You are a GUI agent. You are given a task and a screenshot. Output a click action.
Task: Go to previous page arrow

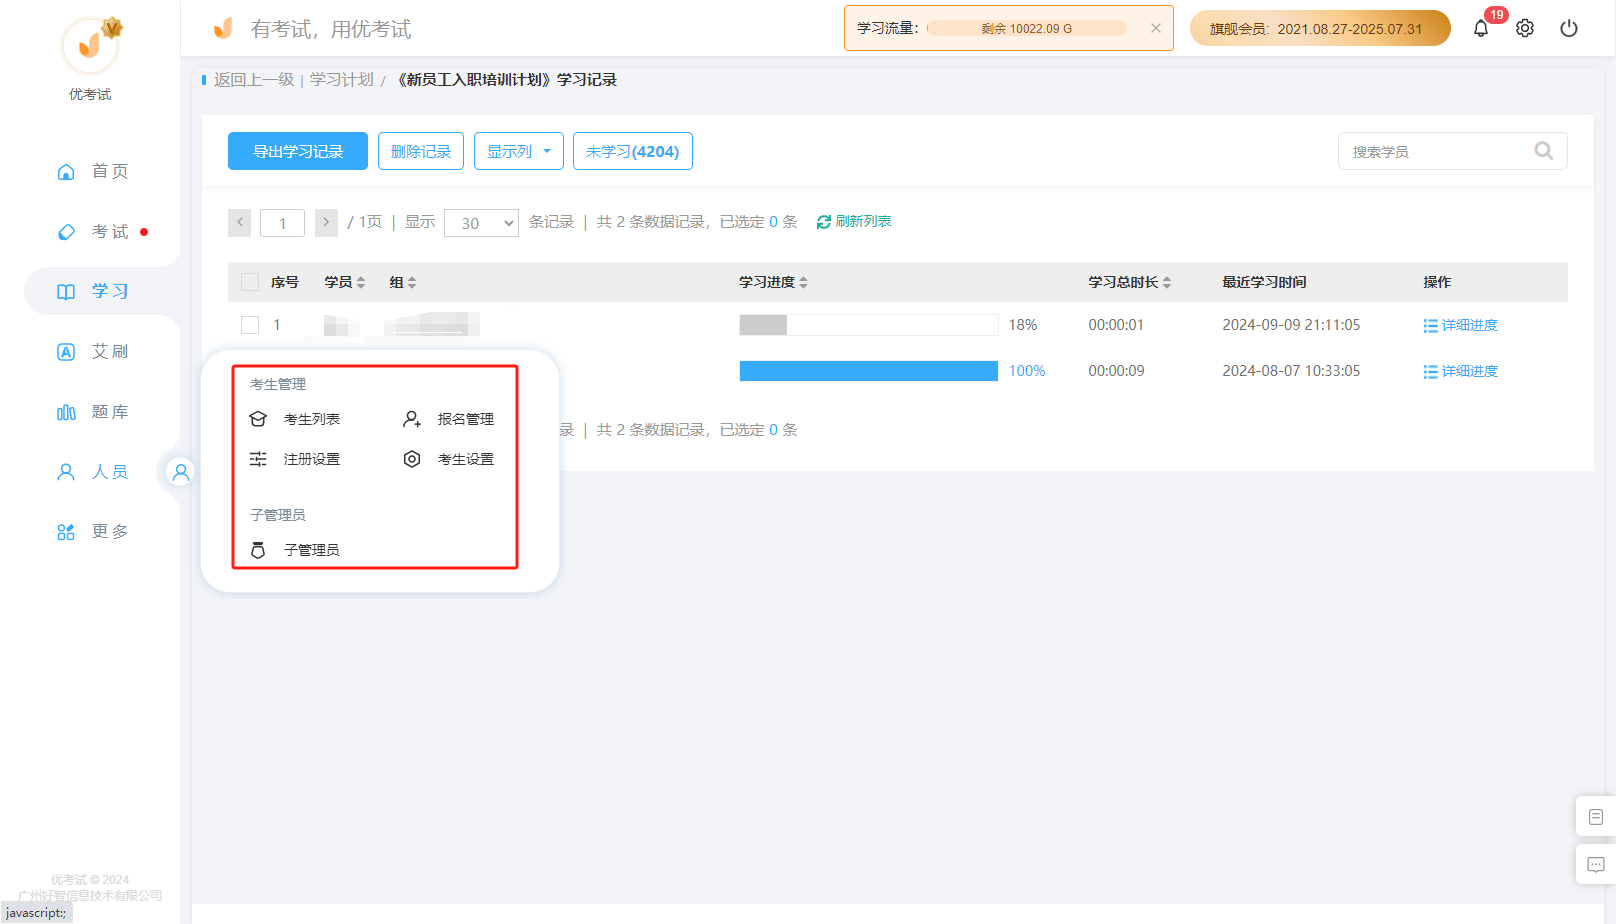pos(239,222)
